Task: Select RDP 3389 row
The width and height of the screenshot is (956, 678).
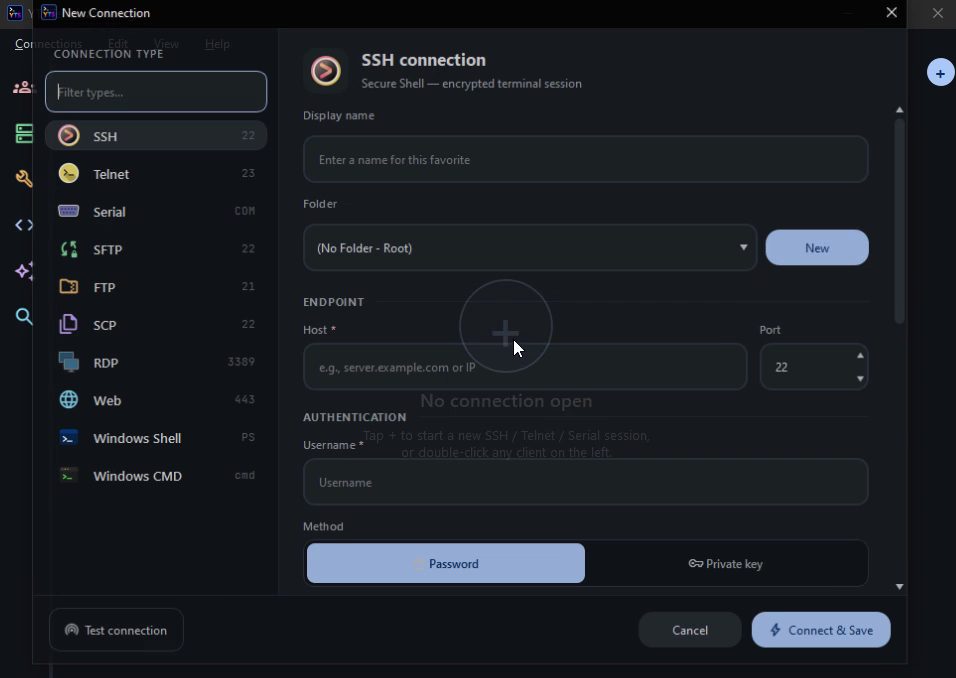Action: 156,362
